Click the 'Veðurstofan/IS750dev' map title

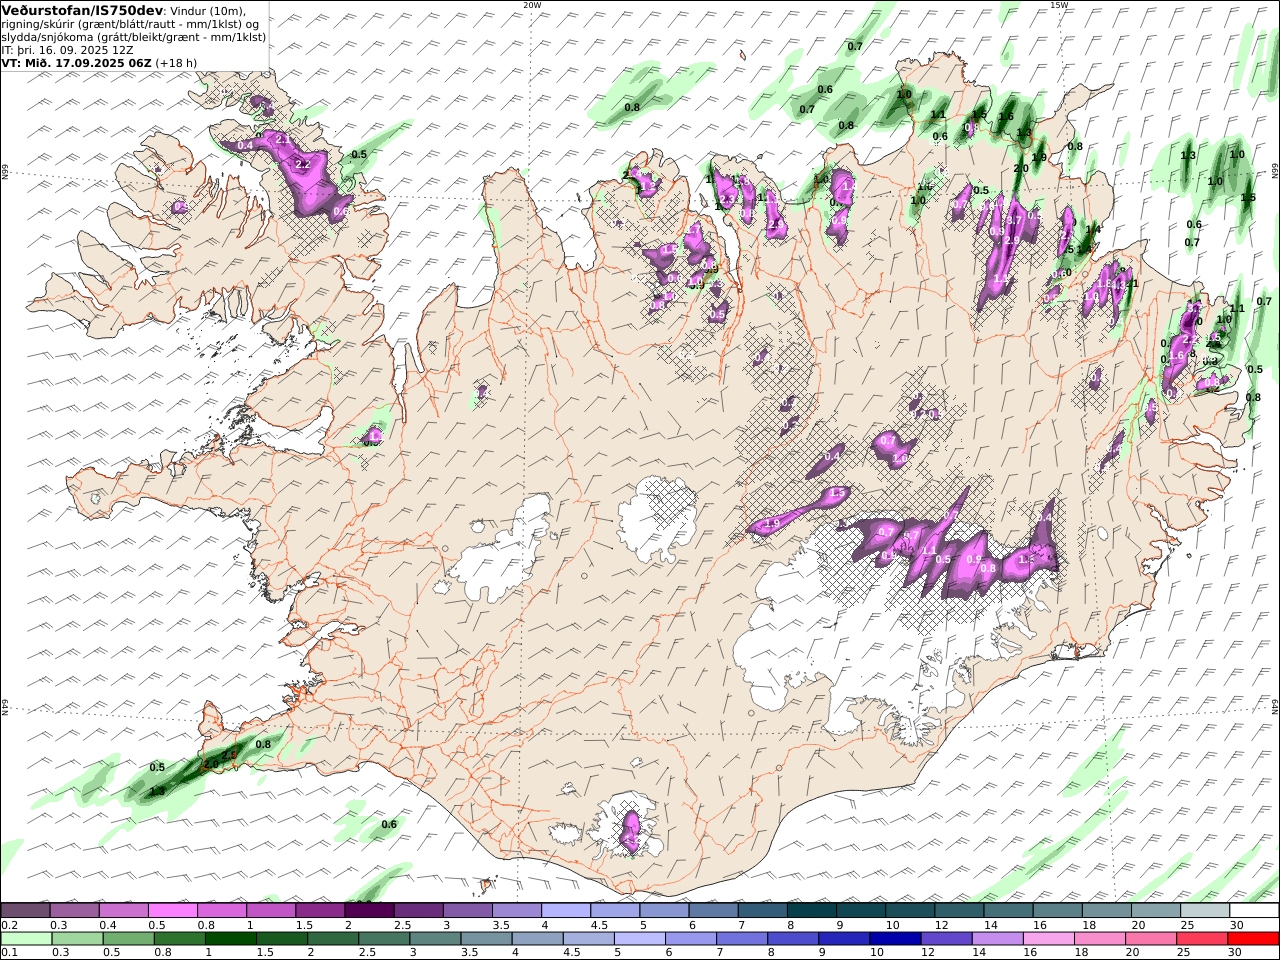coord(82,10)
